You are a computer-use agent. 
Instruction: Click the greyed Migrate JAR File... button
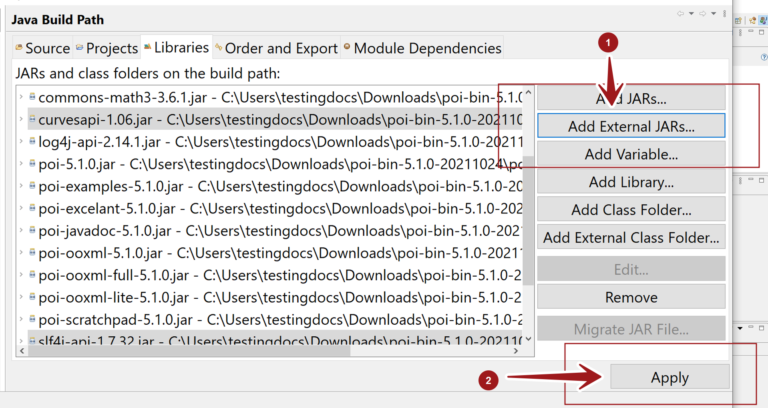pyautogui.click(x=631, y=329)
